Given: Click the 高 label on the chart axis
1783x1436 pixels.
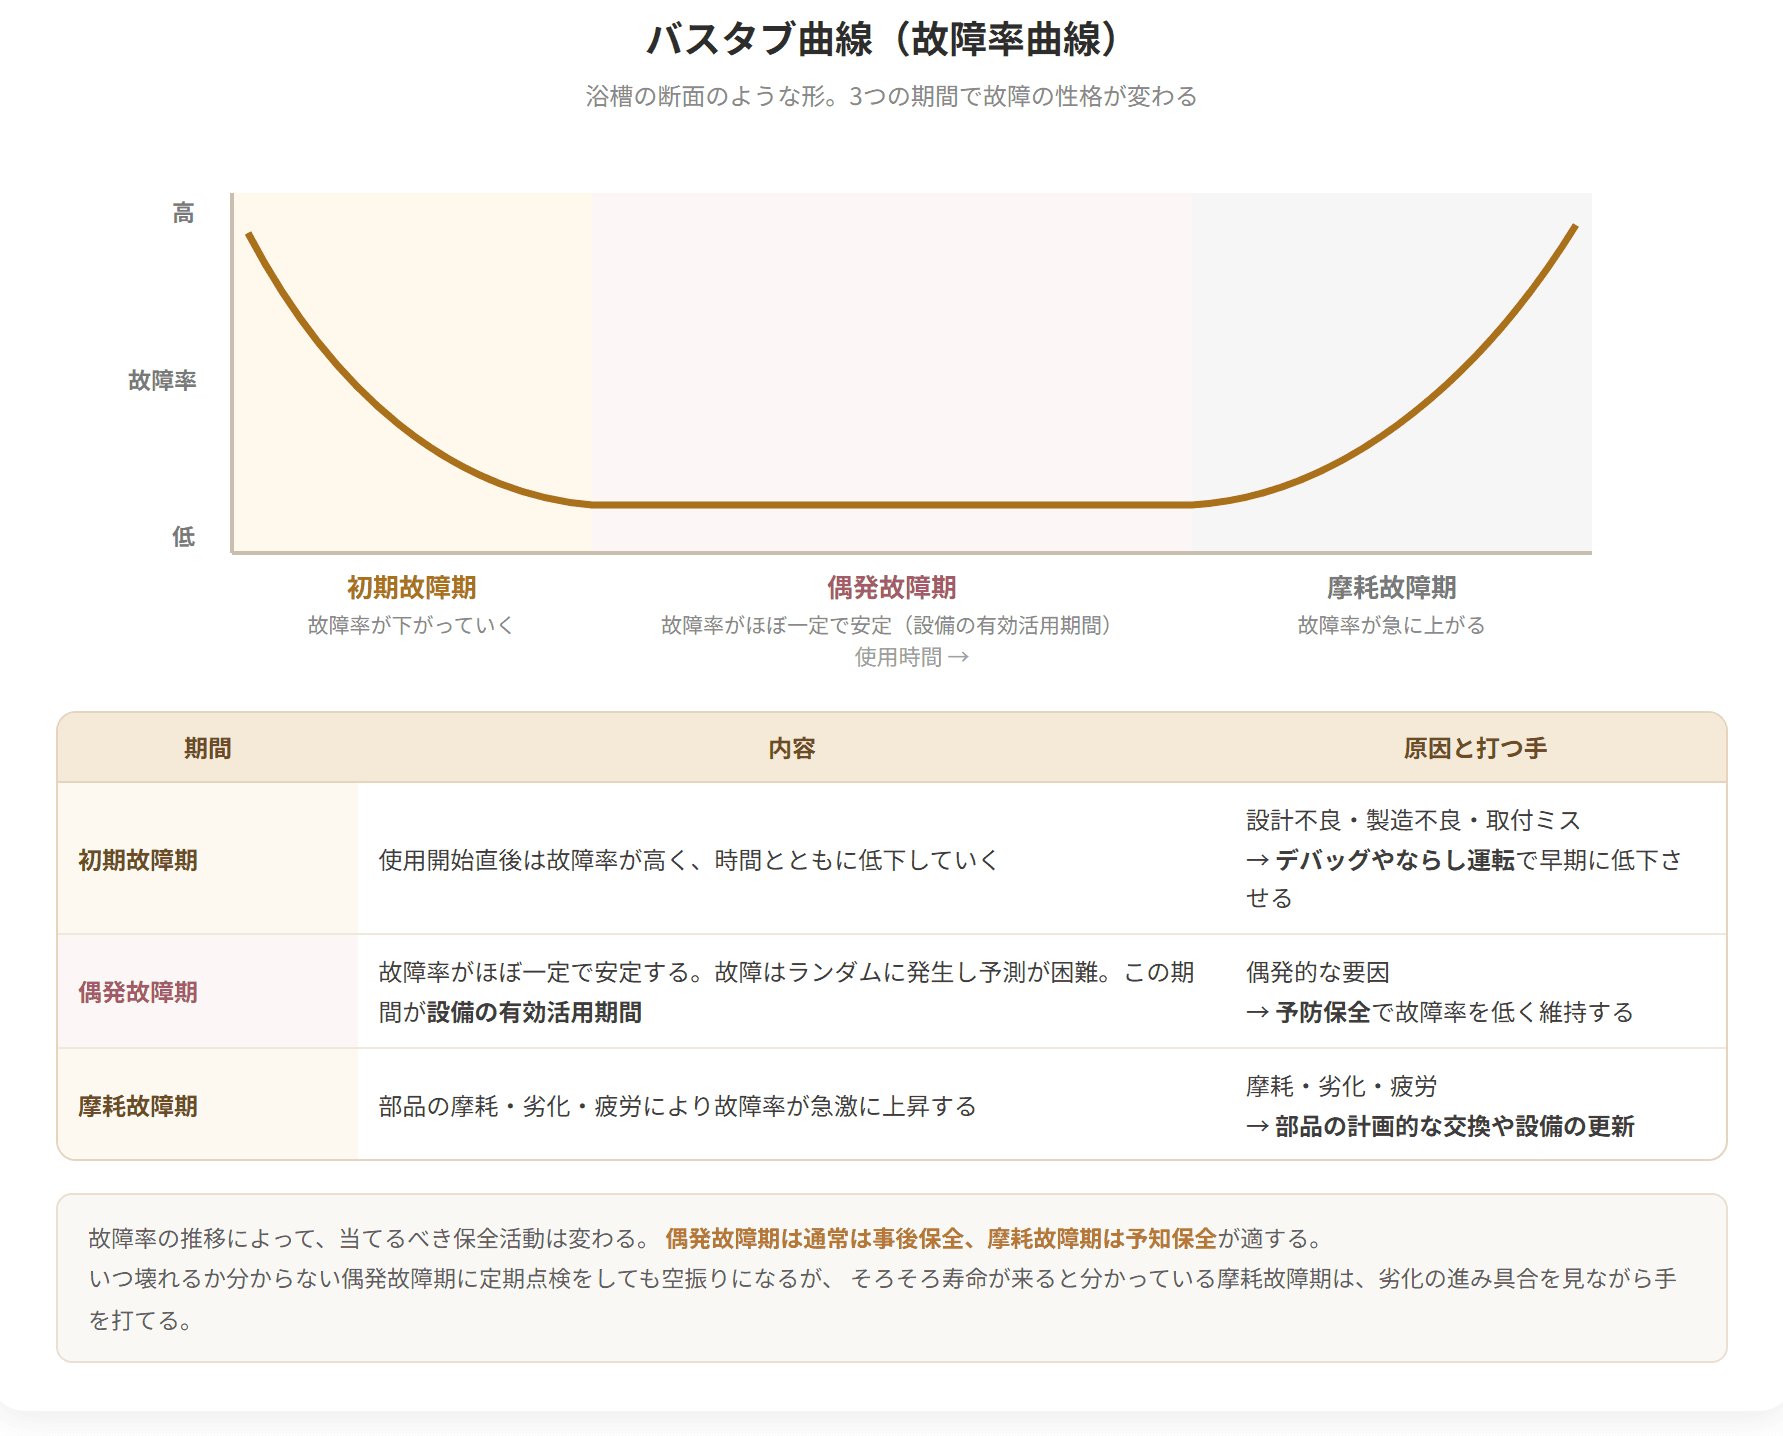Looking at the screenshot, I should tap(183, 213).
